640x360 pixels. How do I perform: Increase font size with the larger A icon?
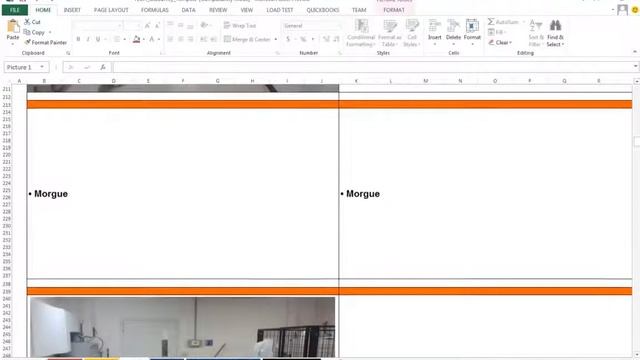click(147, 26)
